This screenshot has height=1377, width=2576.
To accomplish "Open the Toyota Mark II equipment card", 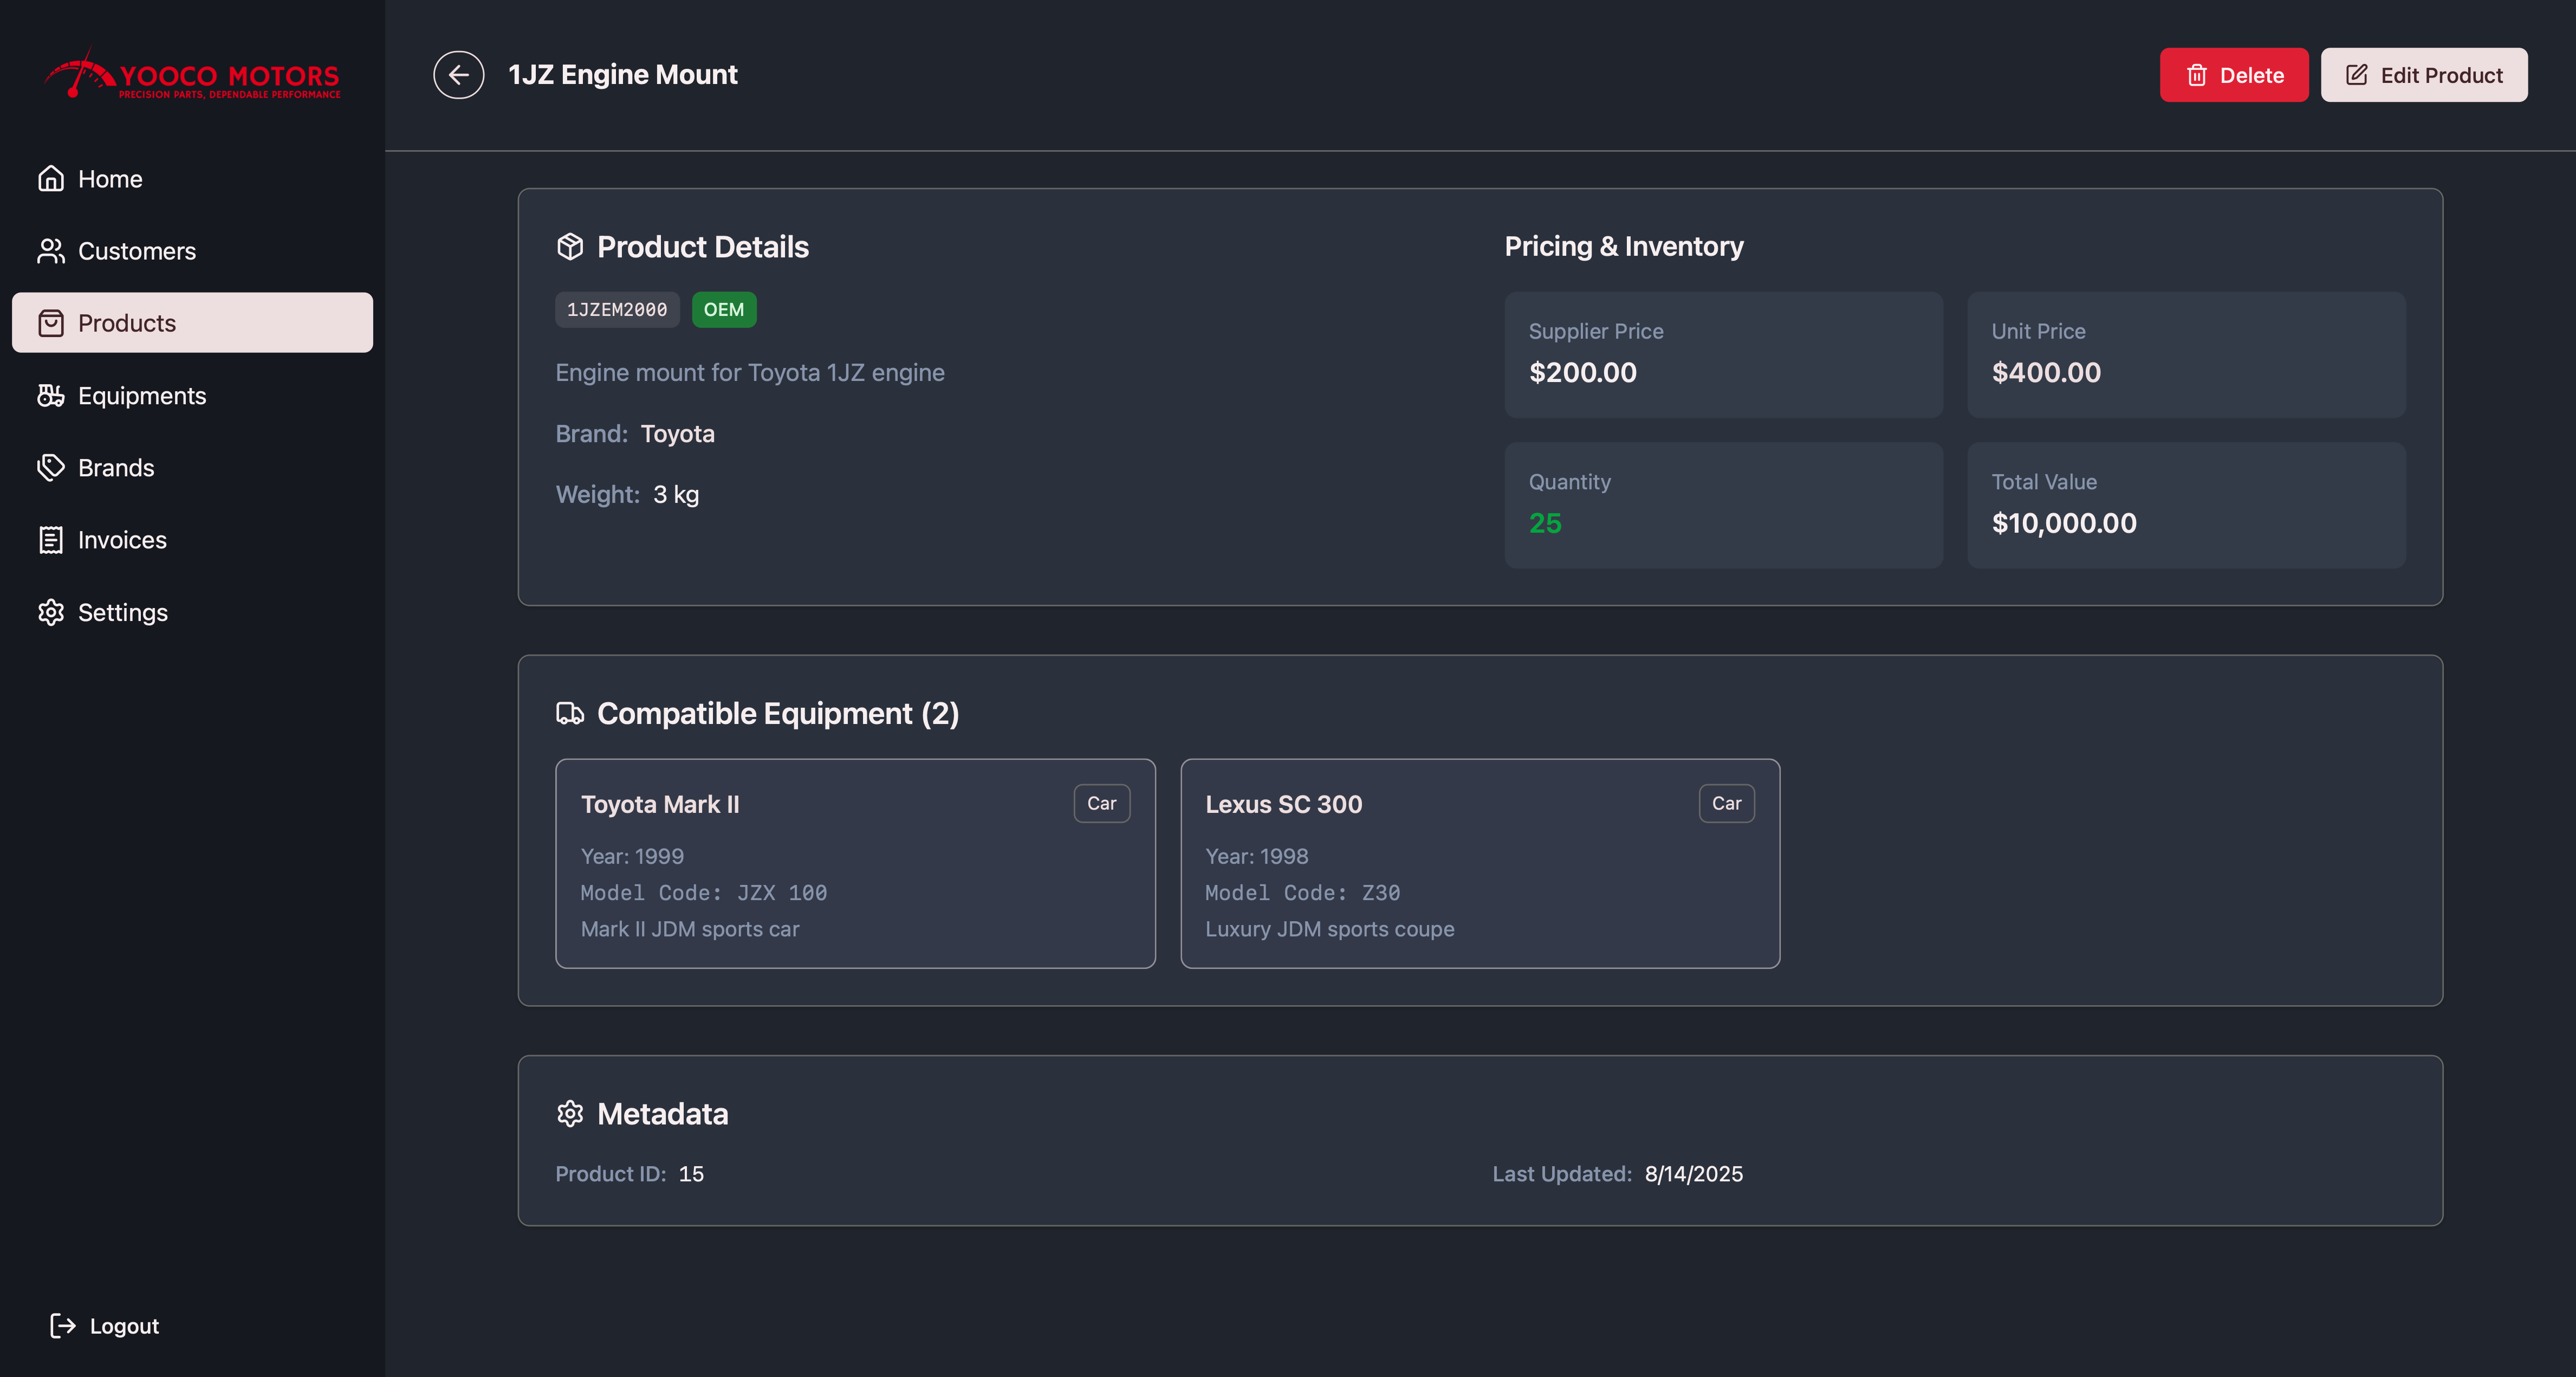I will [x=855, y=863].
